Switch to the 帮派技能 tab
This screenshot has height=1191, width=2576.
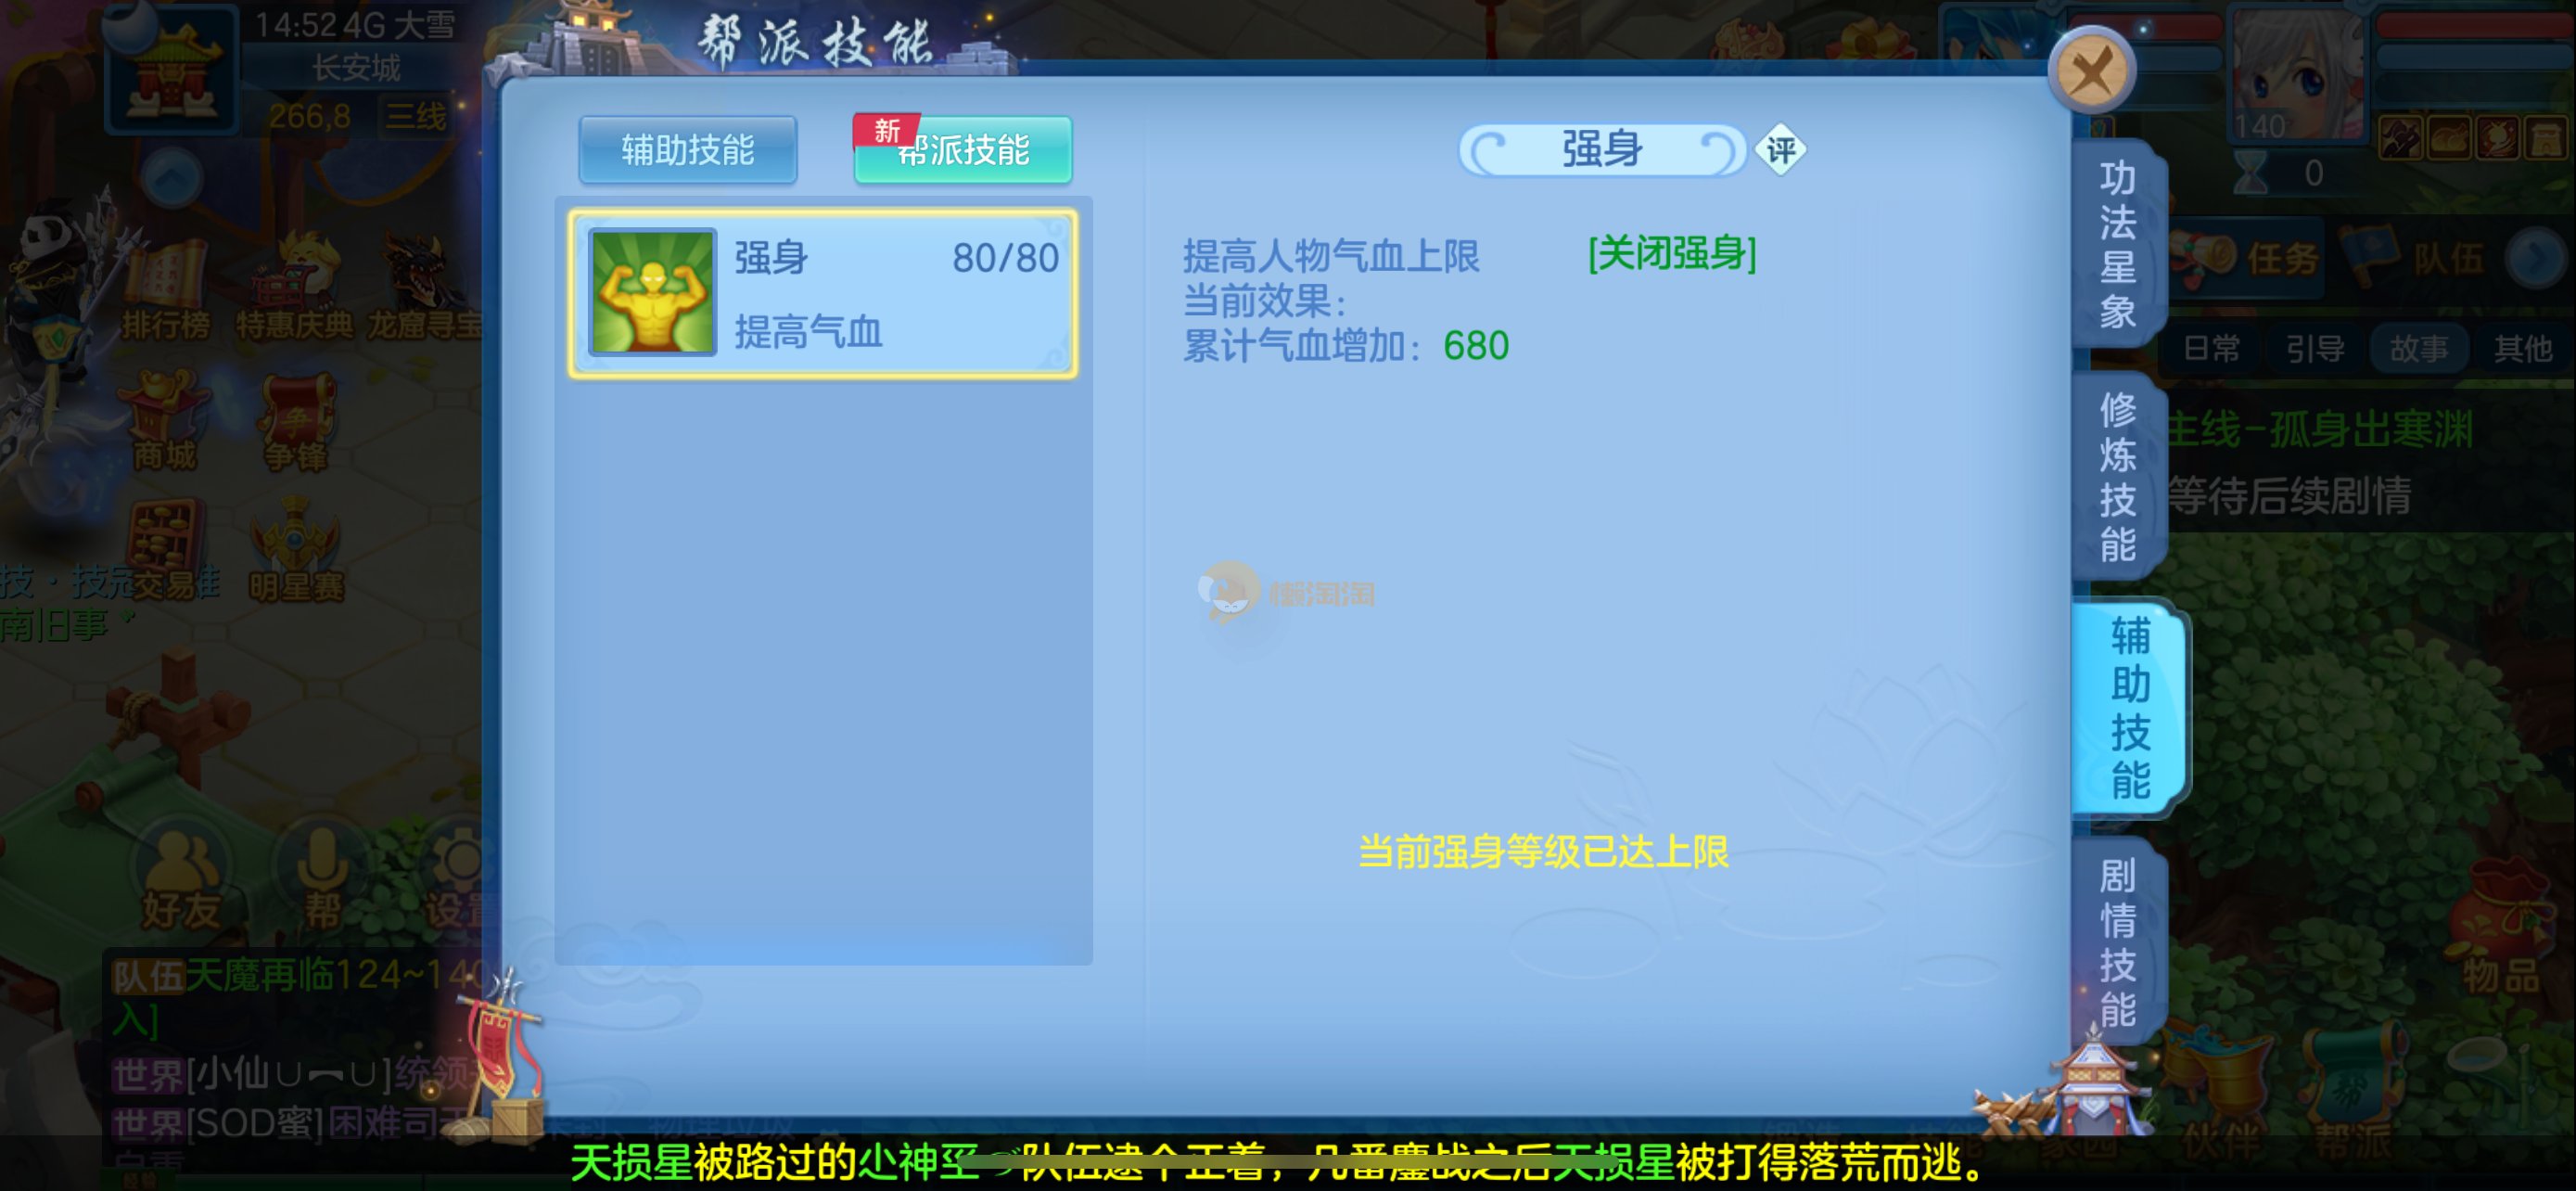click(963, 150)
